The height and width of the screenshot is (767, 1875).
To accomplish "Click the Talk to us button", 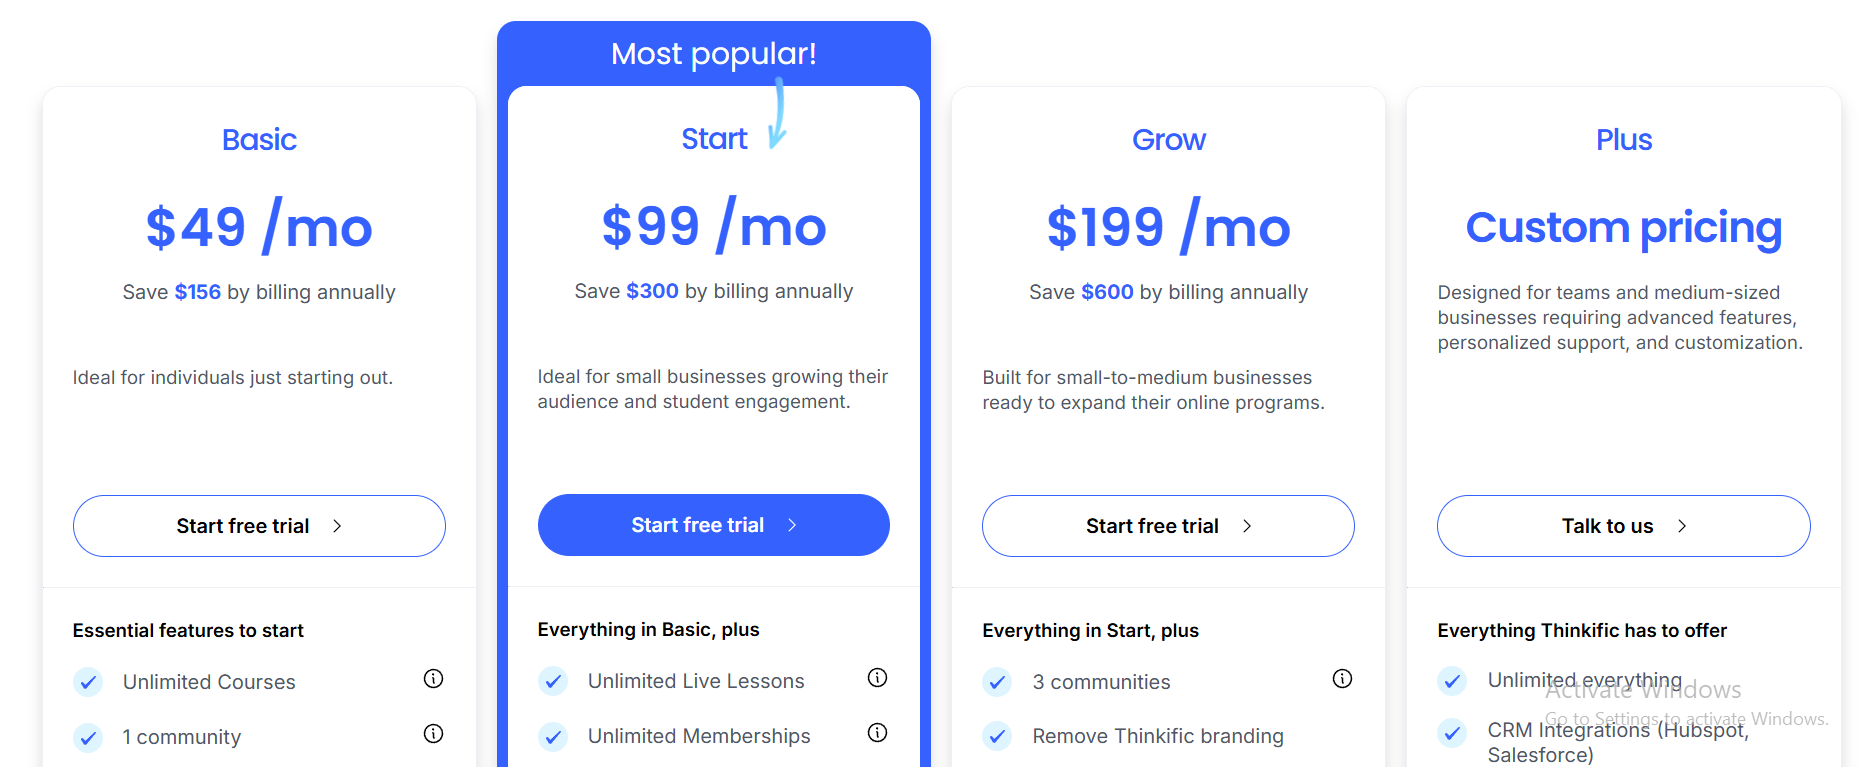I will coord(1624,526).
